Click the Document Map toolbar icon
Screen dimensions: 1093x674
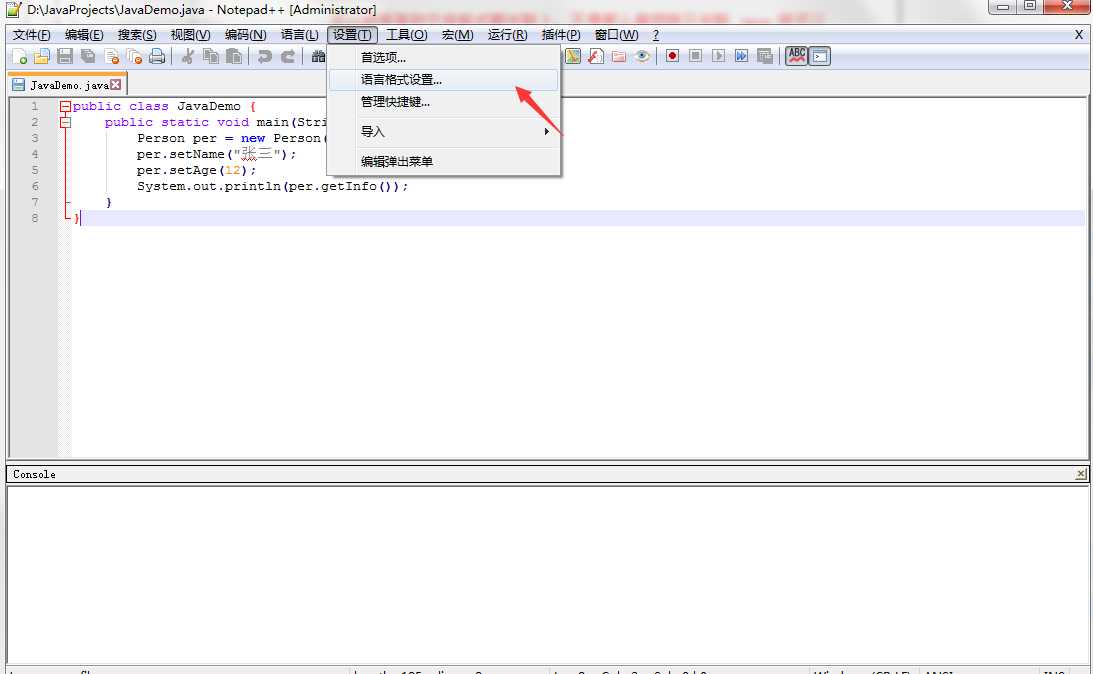click(x=573, y=56)
